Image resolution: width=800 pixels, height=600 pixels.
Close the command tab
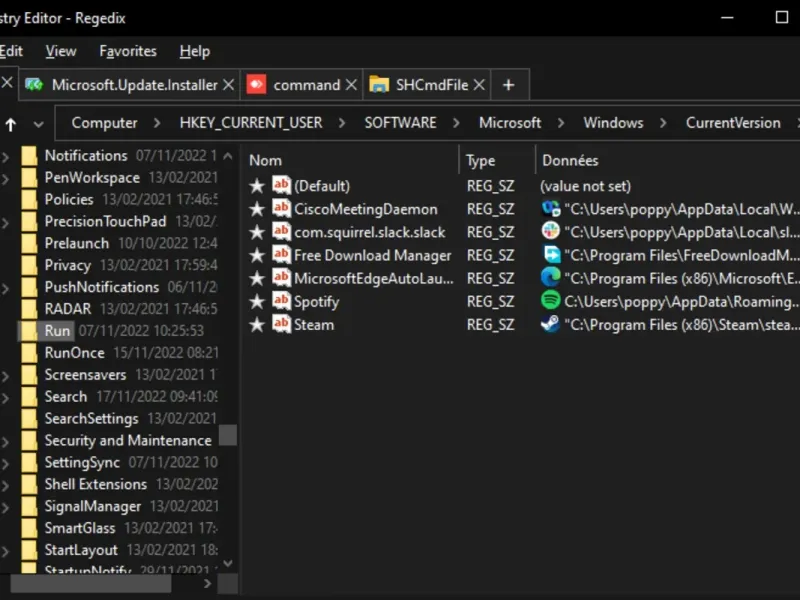[351, 85]
